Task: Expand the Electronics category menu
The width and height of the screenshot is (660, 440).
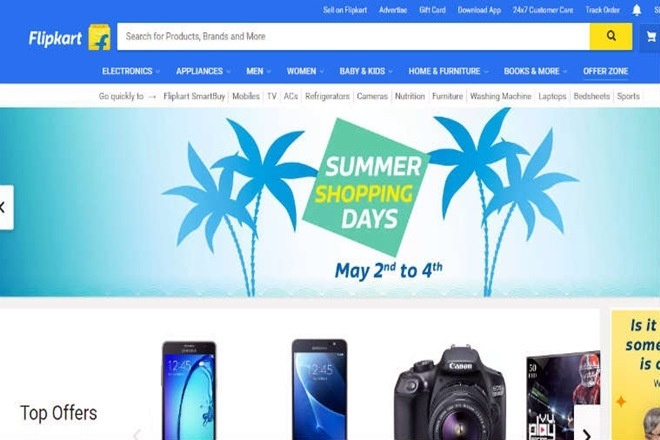Action: pyautogui.click(x=130, y=71)
